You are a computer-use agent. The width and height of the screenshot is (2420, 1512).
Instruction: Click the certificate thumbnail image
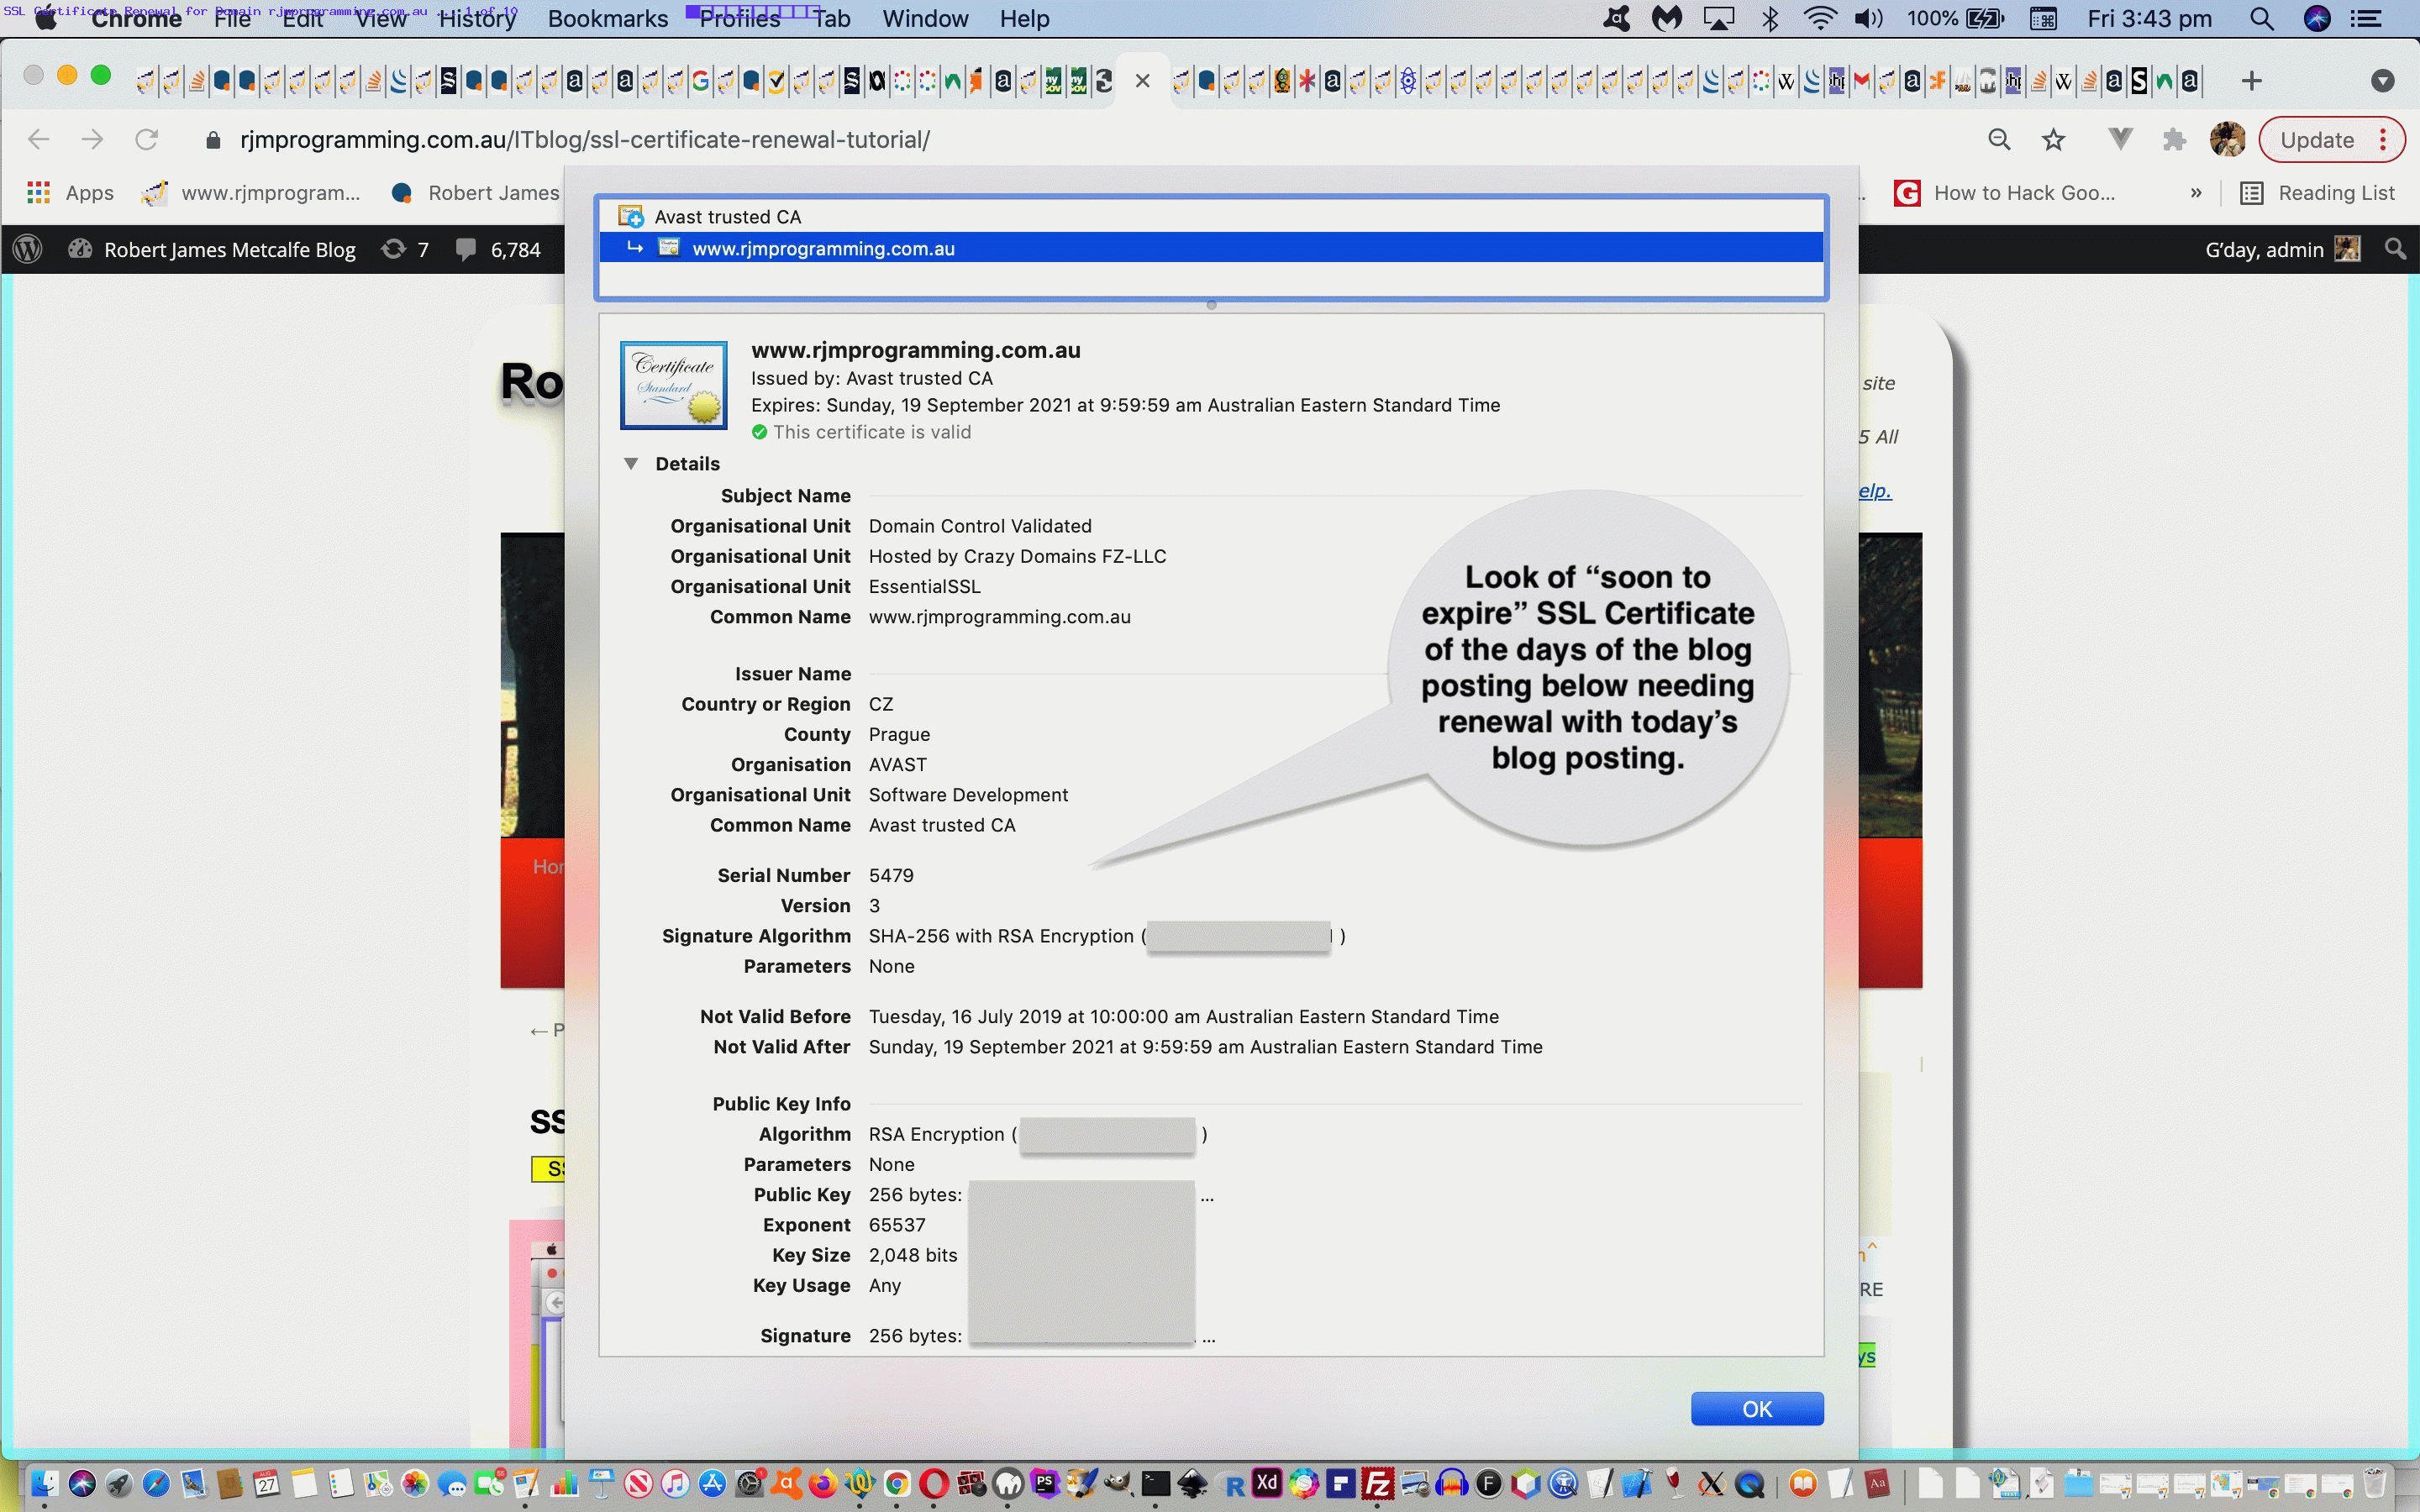[x=673, y=385]
